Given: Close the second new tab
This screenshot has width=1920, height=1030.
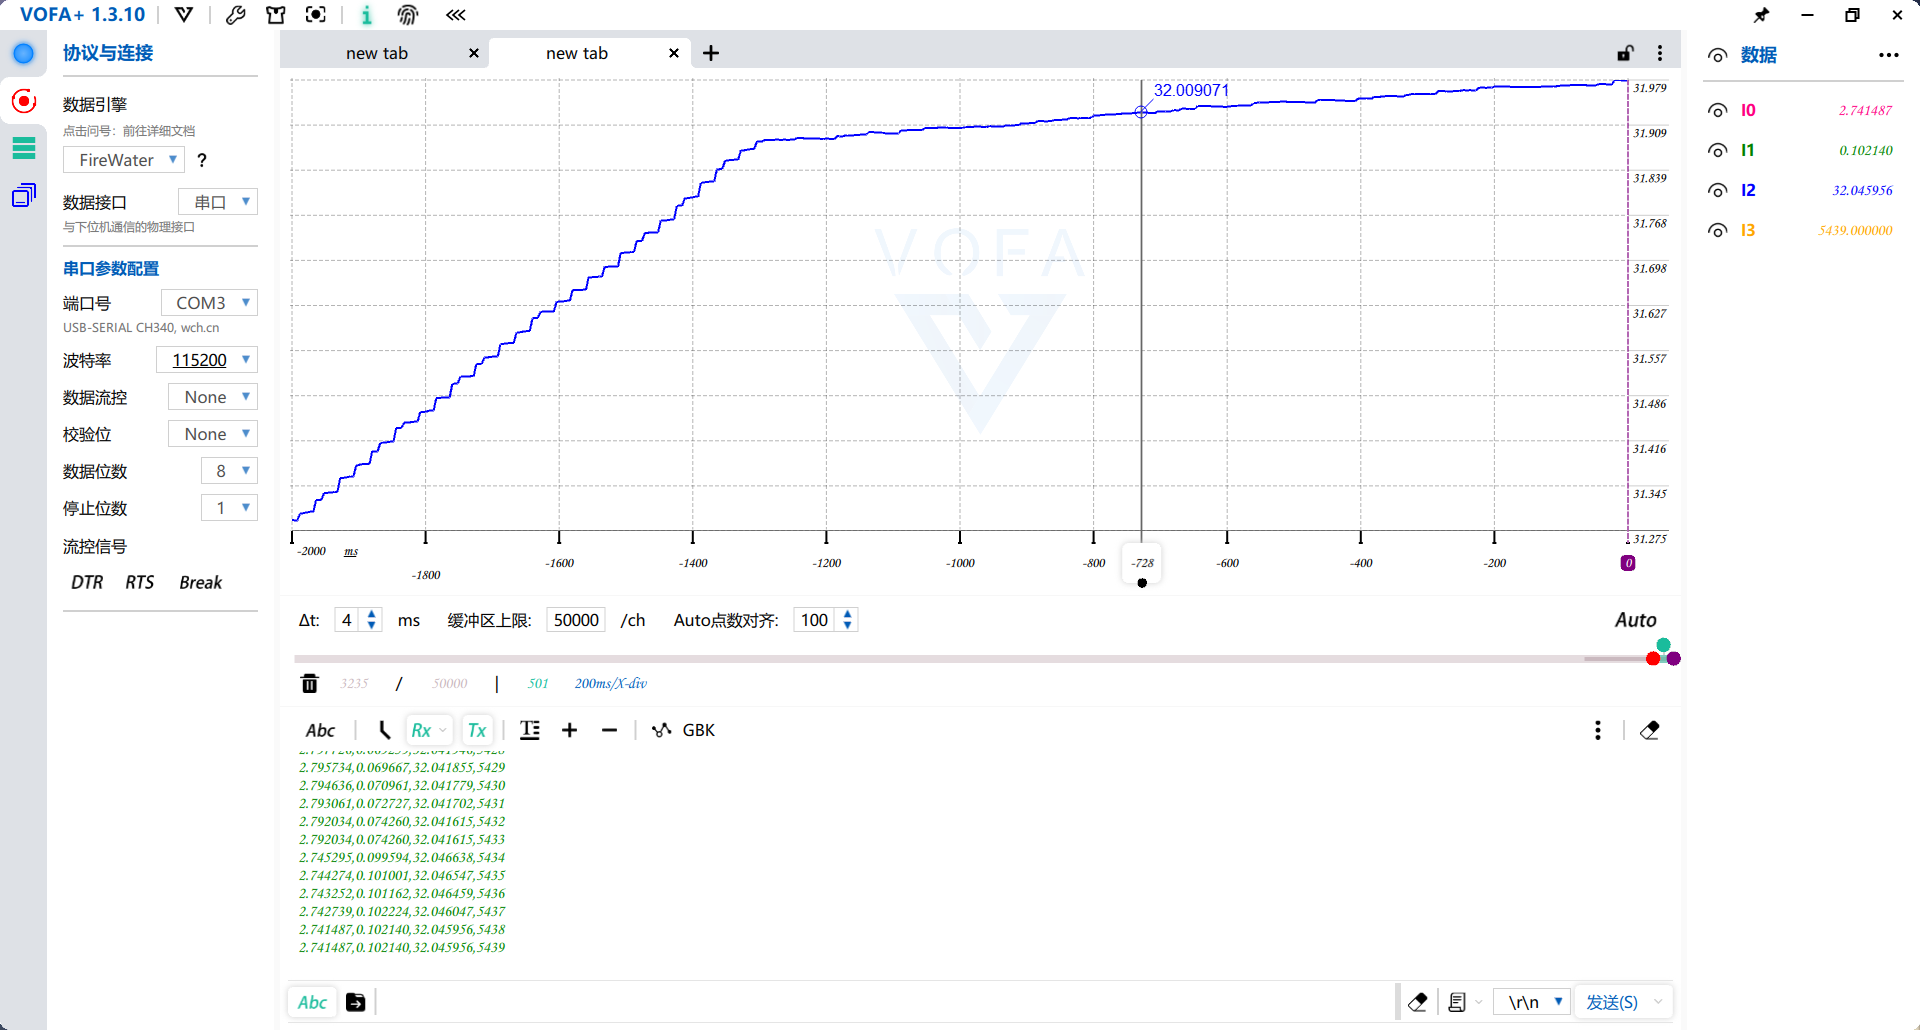Looking at the screenshot, I should pos(674,53).
